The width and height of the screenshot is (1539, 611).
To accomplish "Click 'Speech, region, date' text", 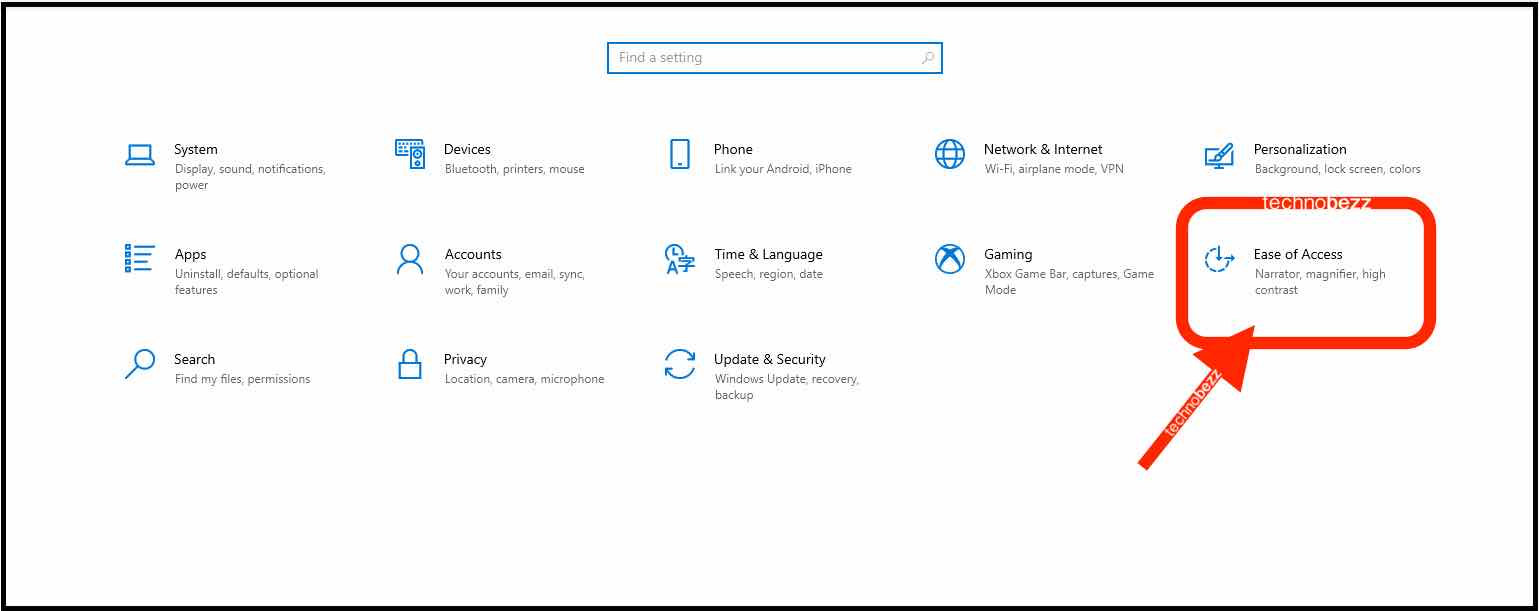I will (768, 274).
